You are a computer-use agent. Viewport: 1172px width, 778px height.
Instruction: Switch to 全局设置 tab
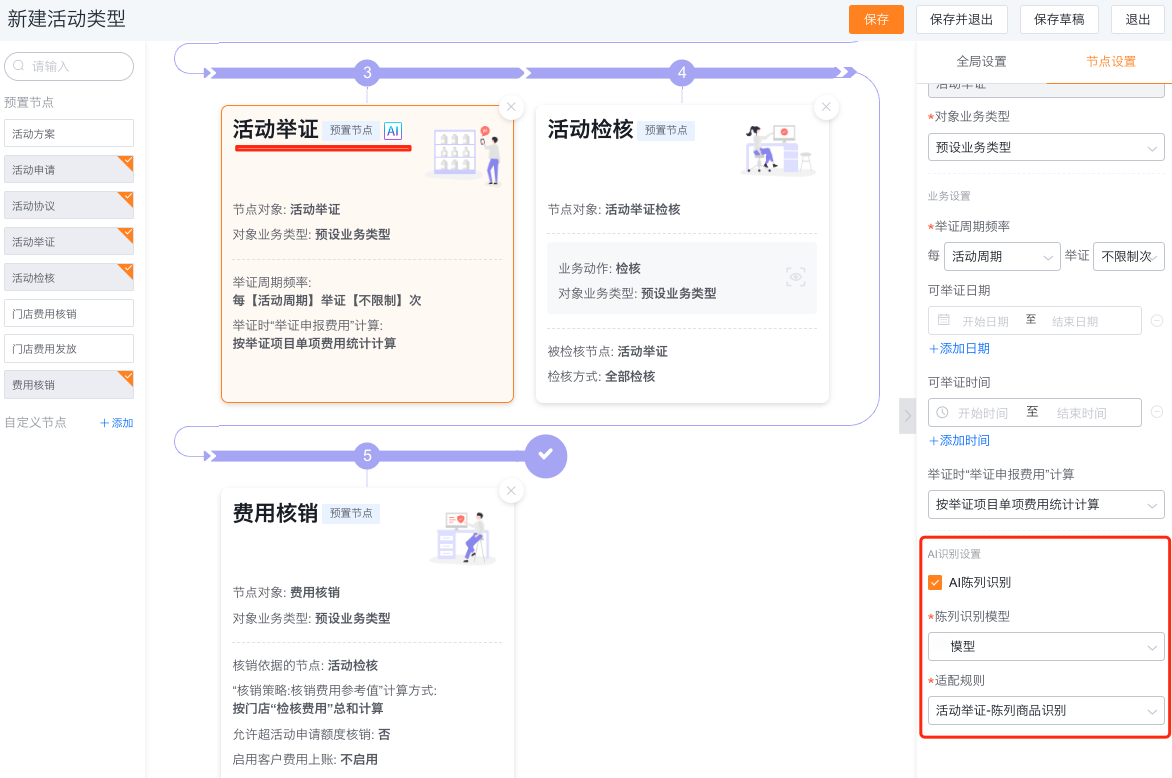[981, 61]
